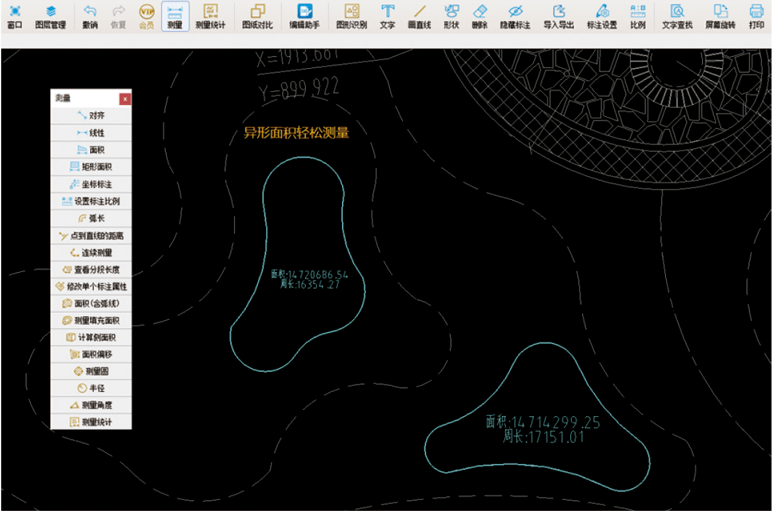Open 文字查找 text search

(x=677, y=16)
